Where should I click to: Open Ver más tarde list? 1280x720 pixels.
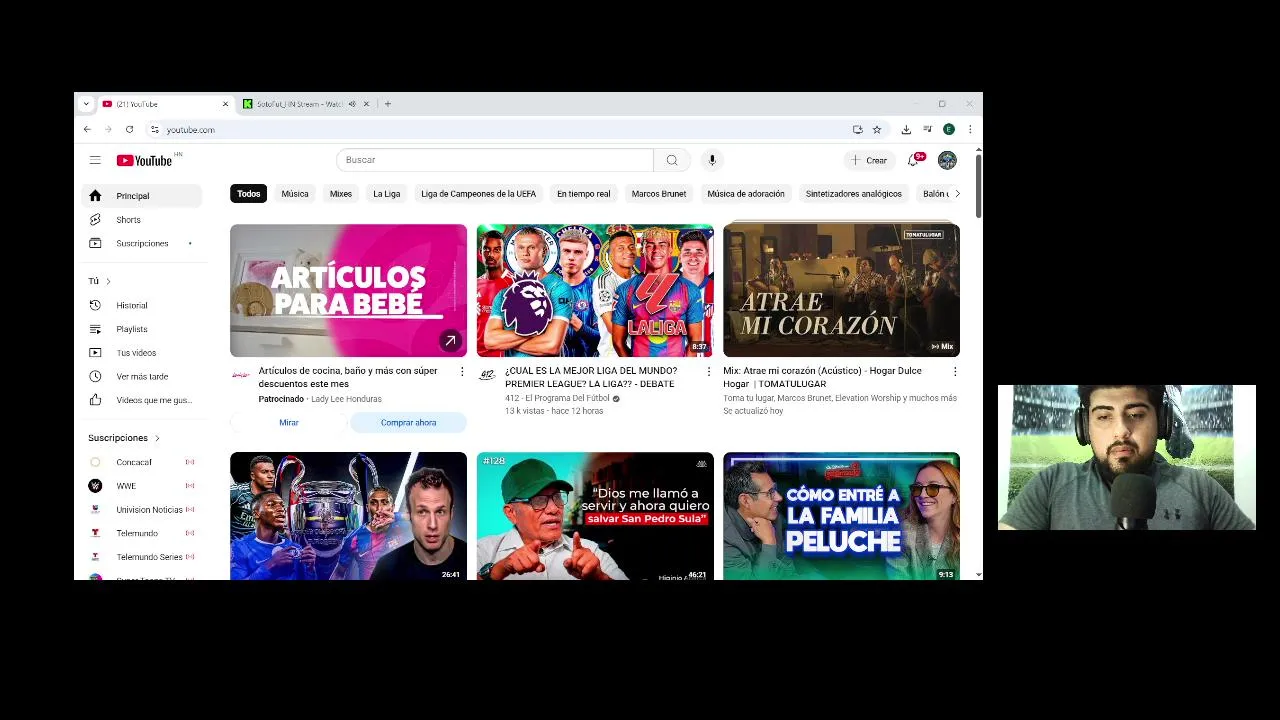click(x=142, y=376)
